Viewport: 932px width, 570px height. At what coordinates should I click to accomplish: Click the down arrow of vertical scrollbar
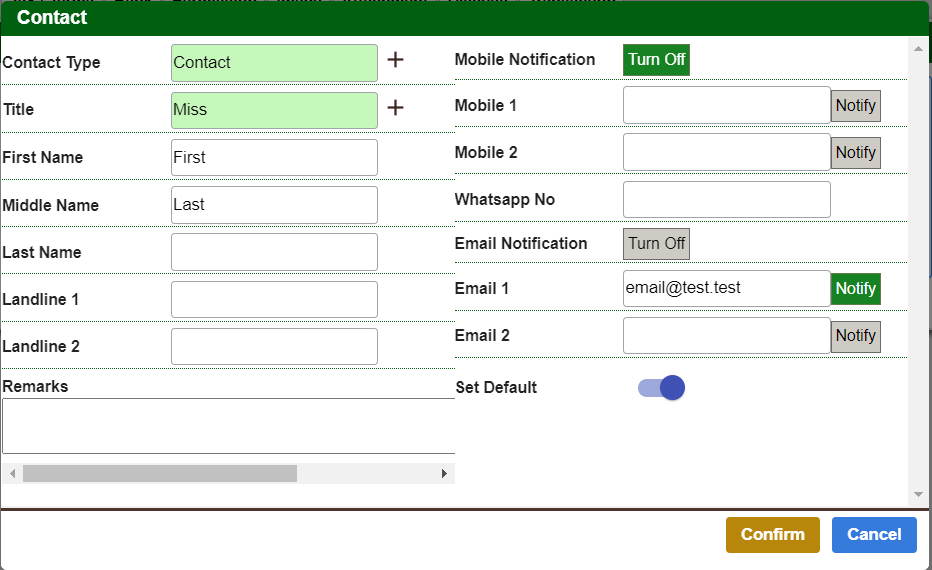pyautogui.click(x=918, y=495)
